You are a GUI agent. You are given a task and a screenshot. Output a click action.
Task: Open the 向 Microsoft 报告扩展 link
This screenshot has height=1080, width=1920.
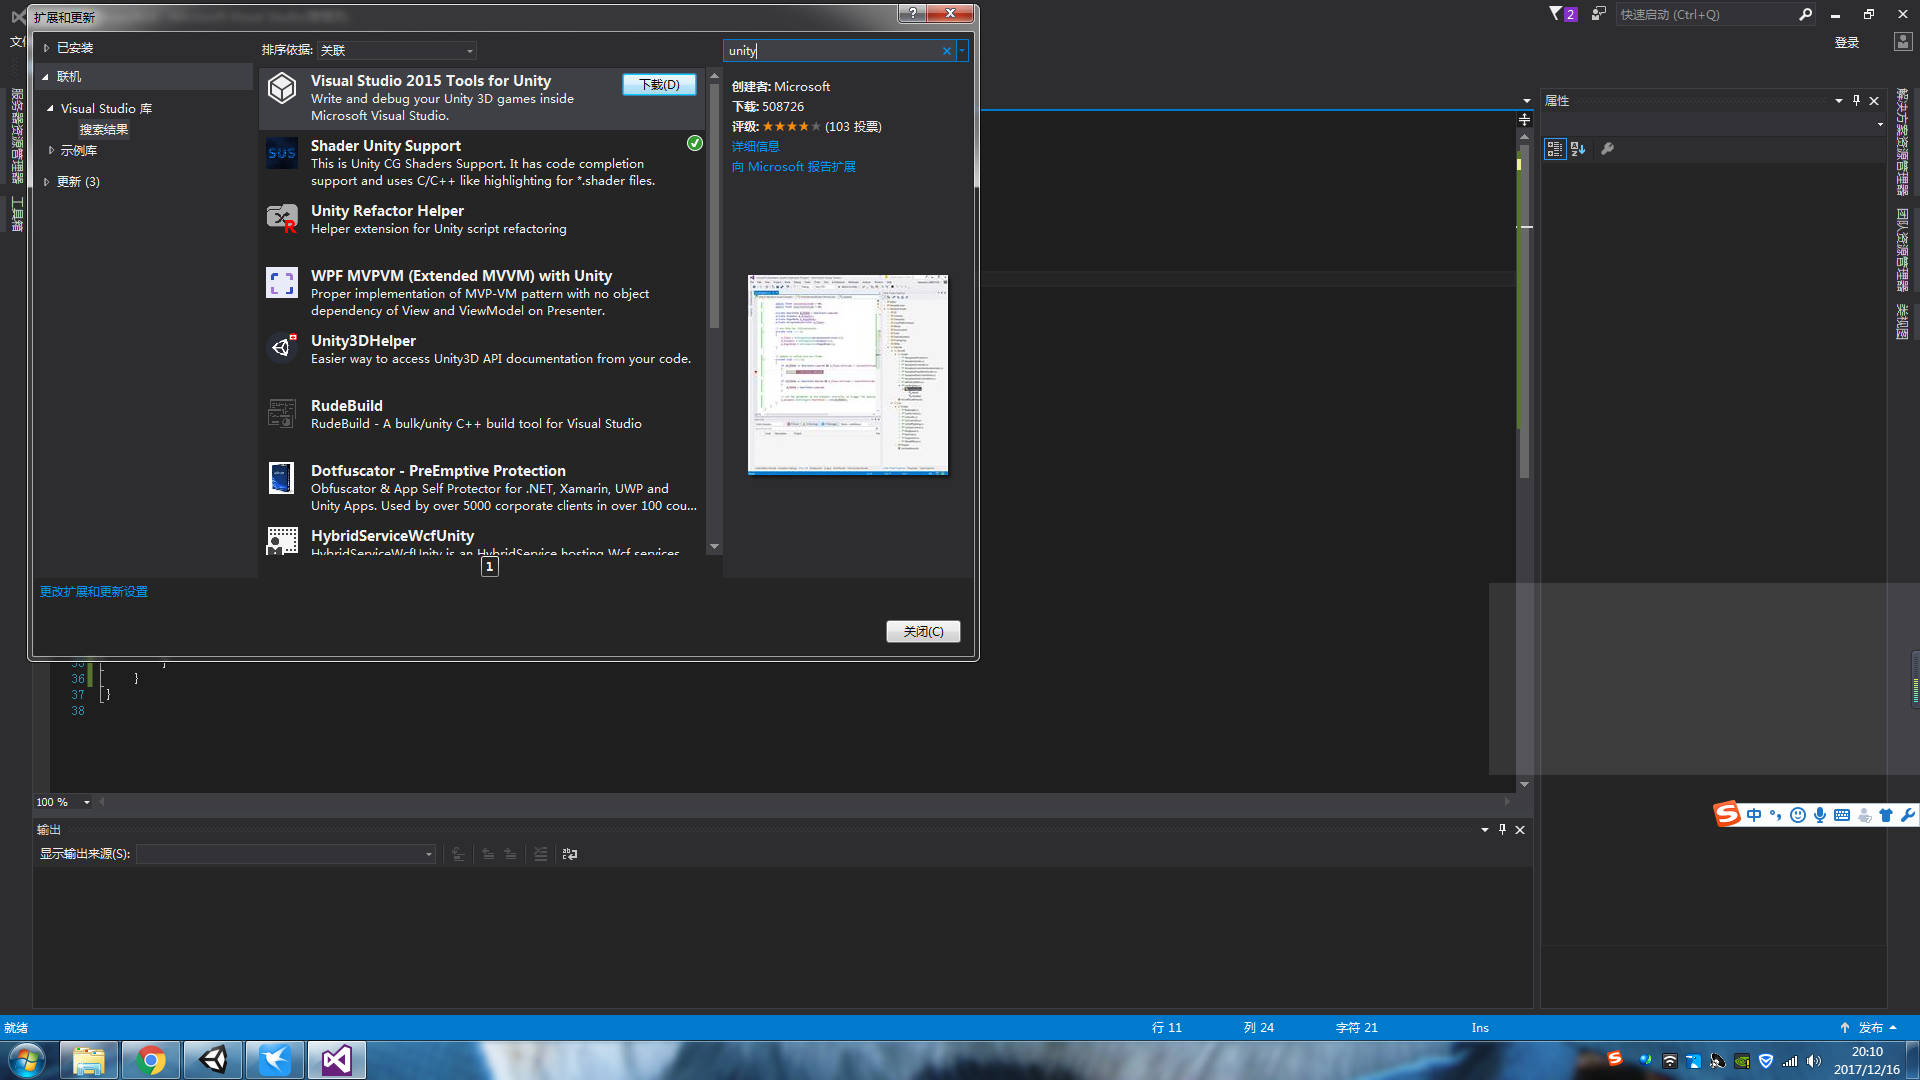tap(793, 167)
